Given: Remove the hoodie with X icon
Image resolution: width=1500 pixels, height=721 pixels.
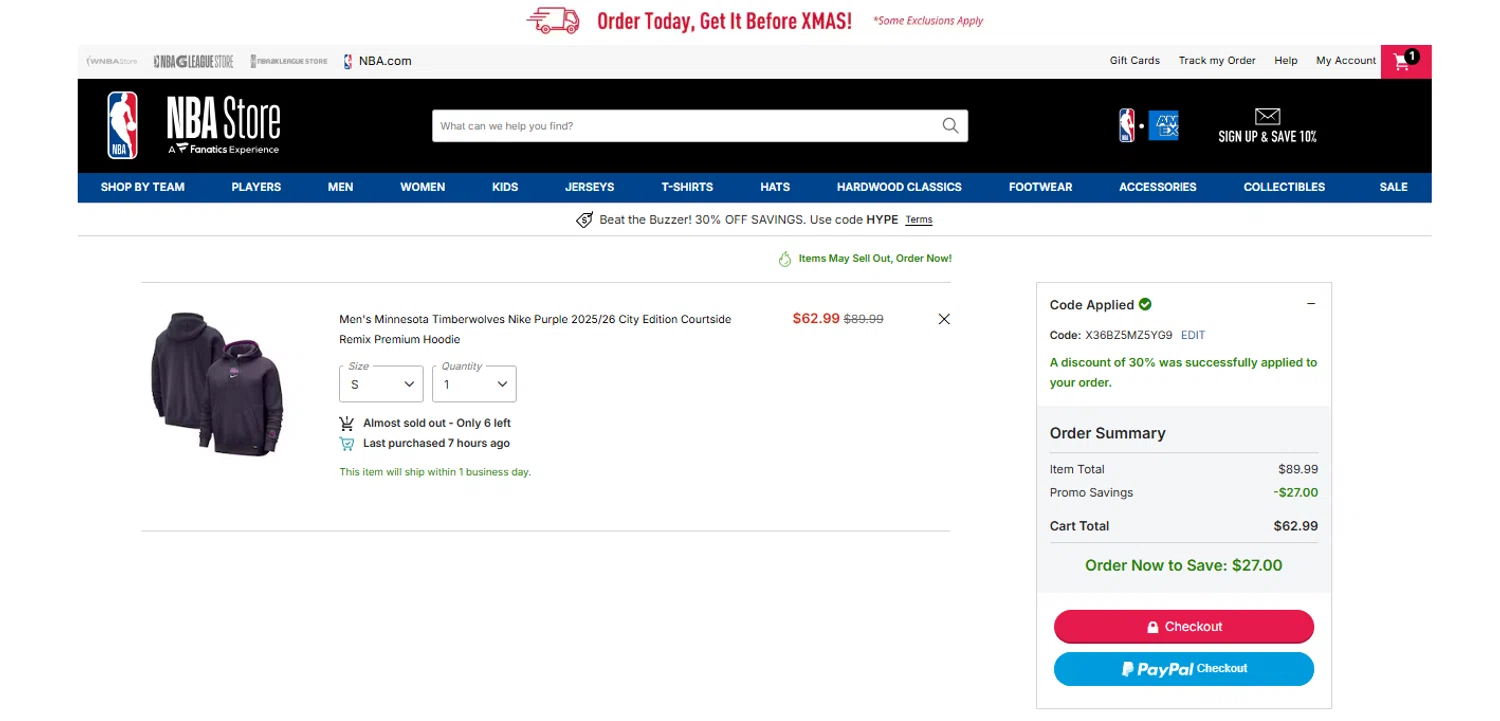Looking at the screenshot, I should click(x=944, y=319).
